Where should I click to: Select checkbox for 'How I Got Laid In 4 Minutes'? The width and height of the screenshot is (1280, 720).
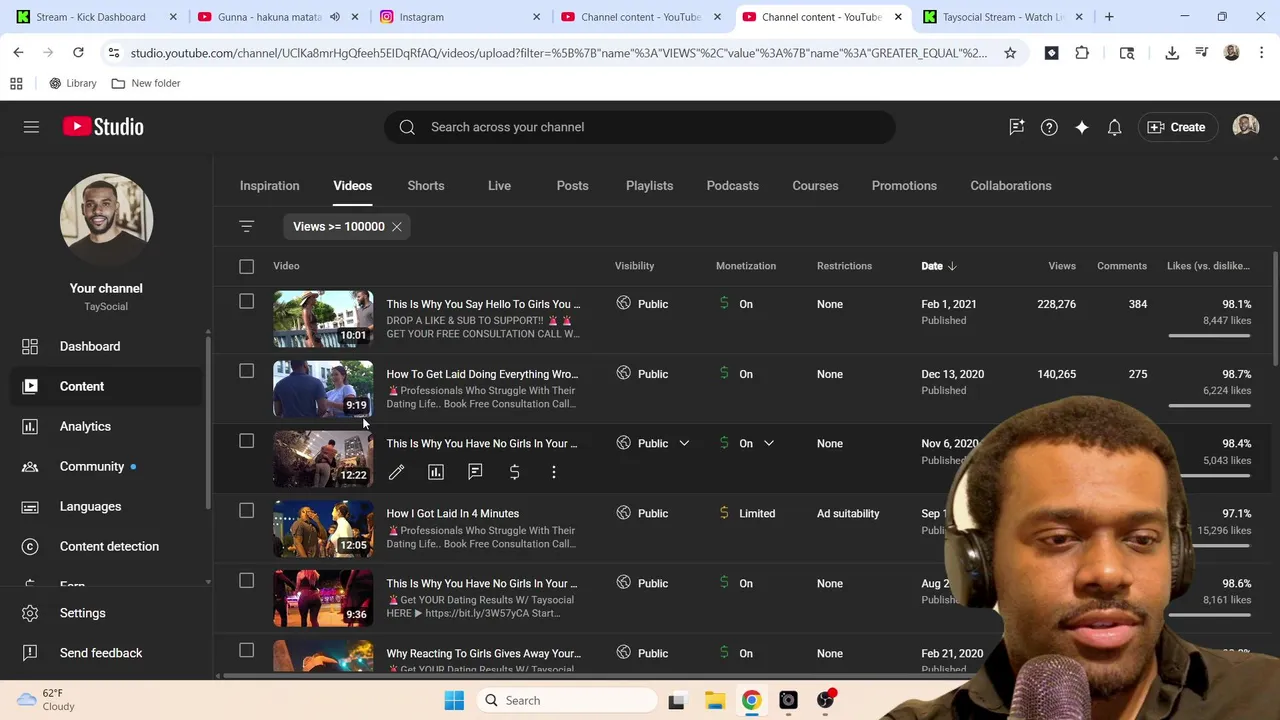click(246, 511)
